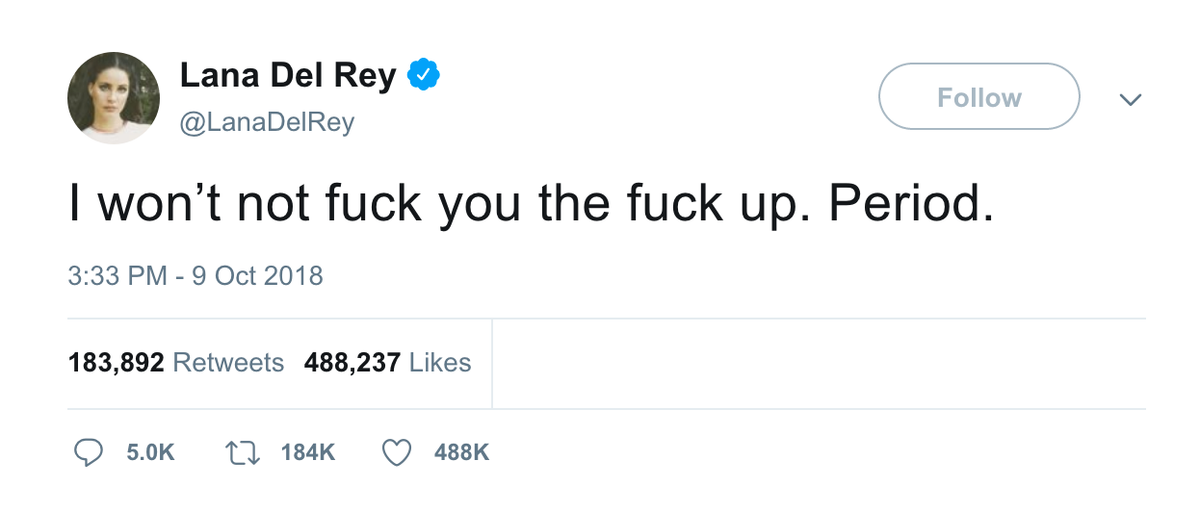Click the word Period. in the tweet

point(910,203)
